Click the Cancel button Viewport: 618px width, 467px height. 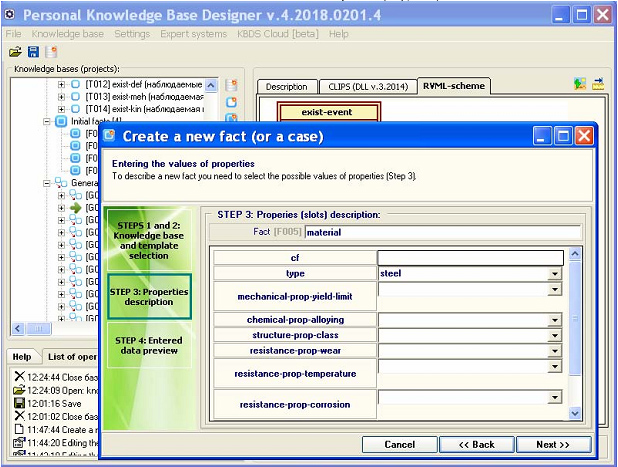point(399,445)
